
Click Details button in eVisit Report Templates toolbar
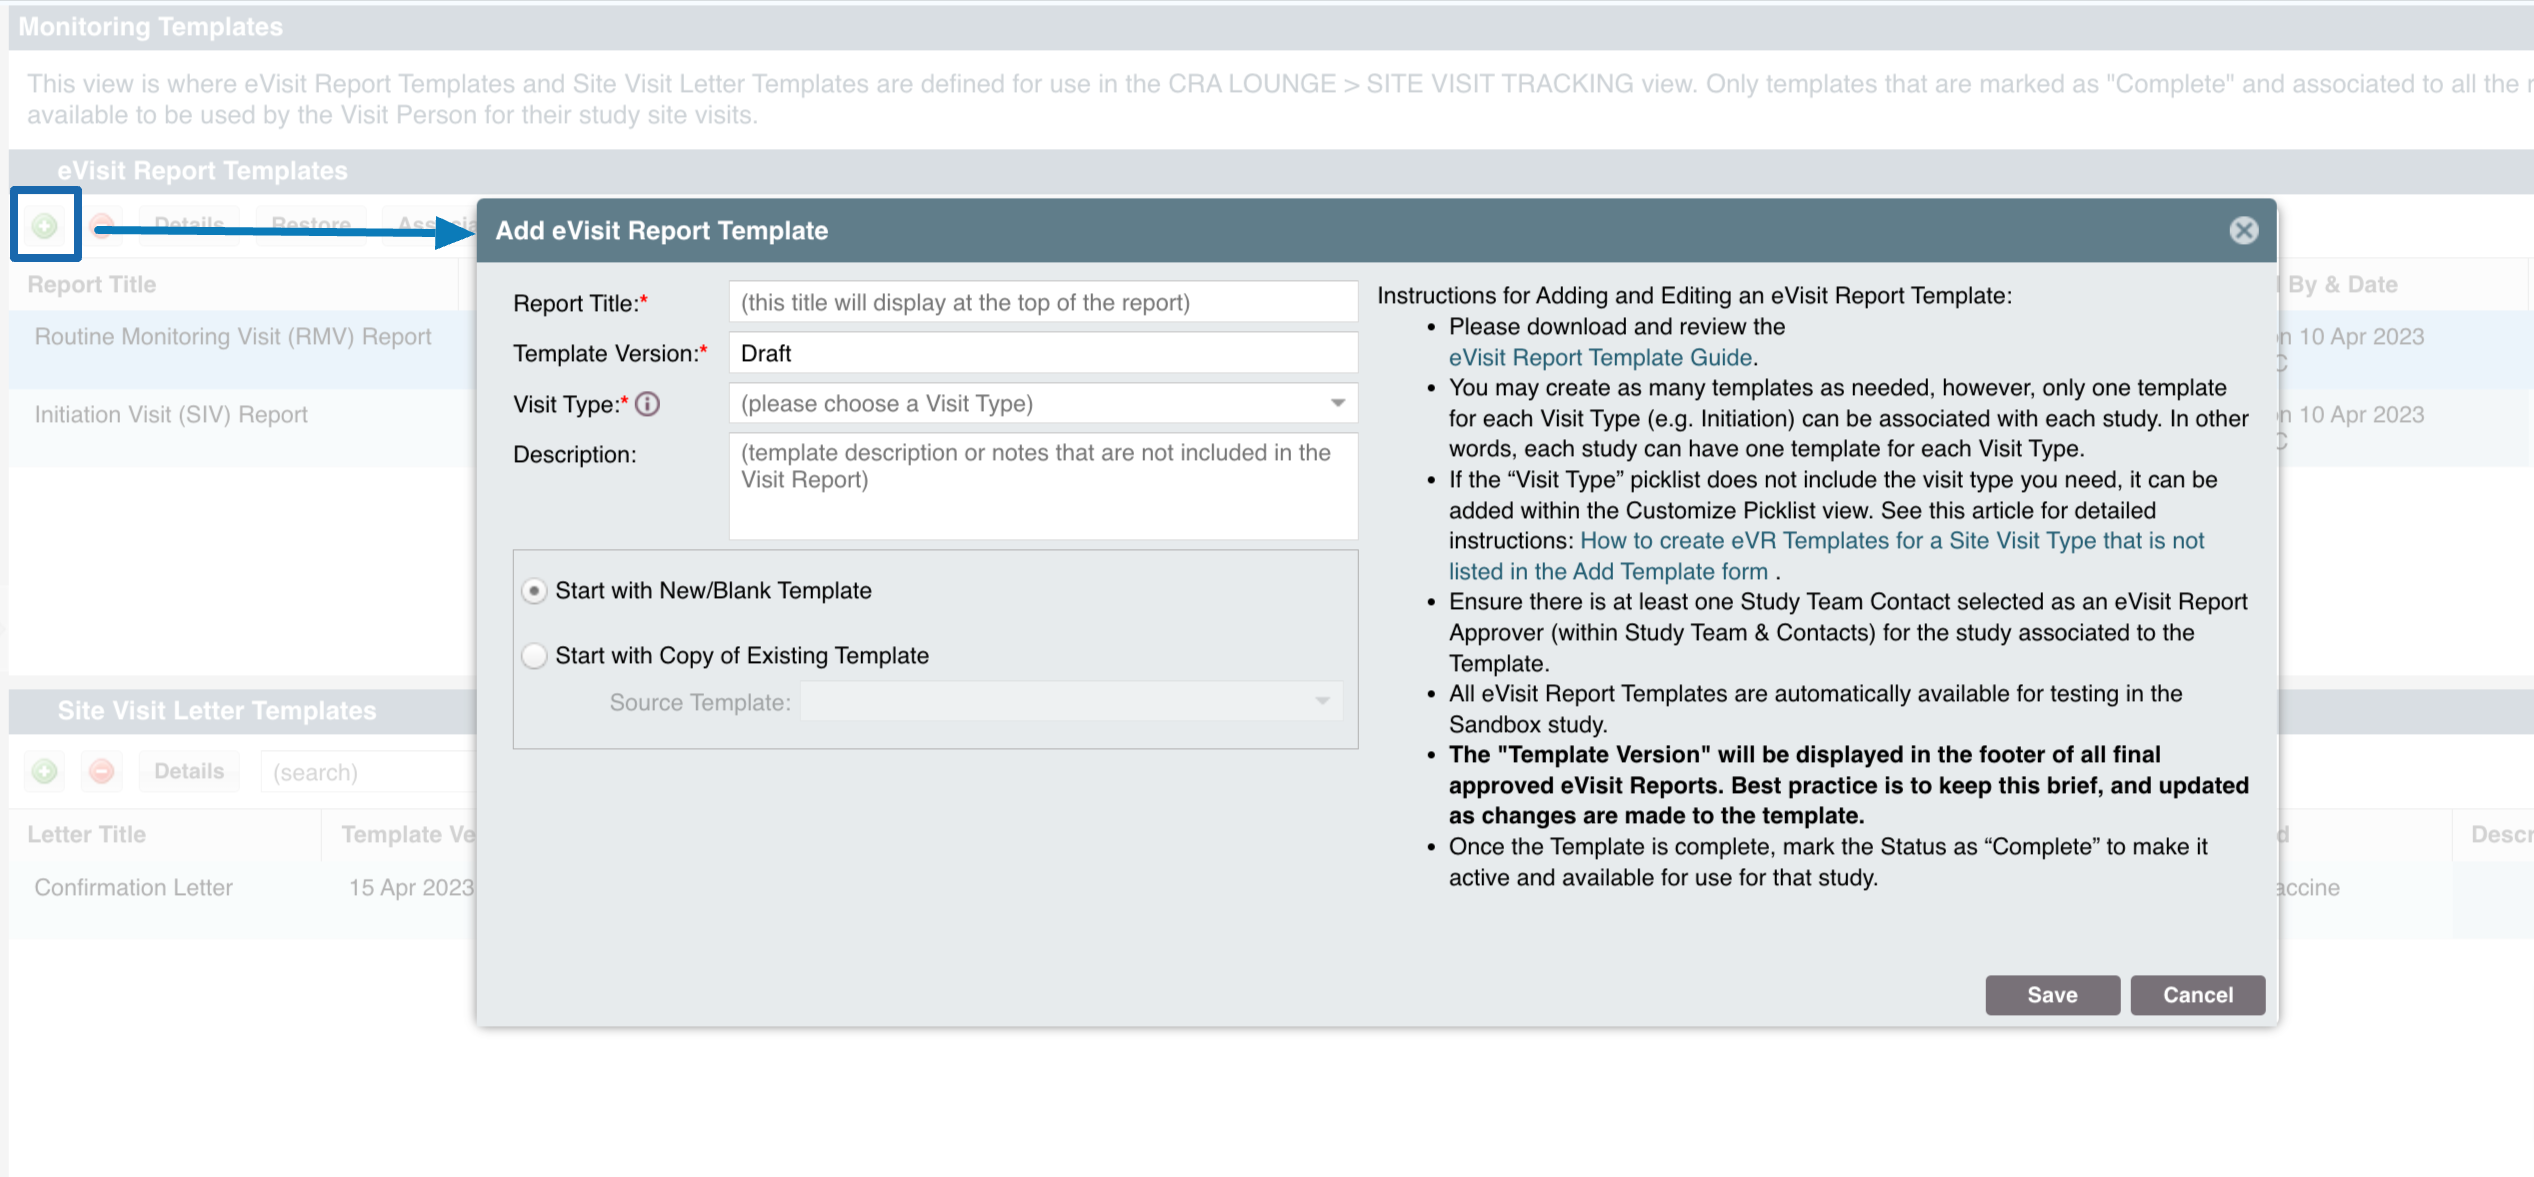189,224
